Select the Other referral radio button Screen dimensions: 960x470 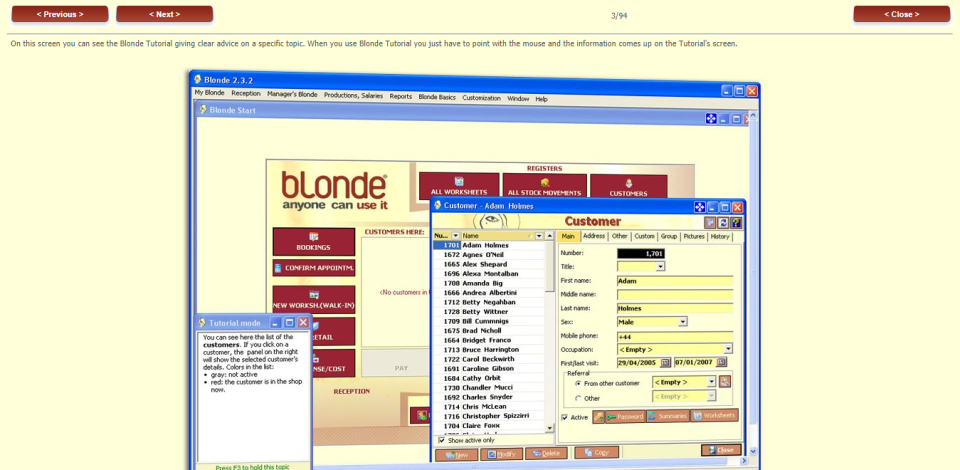pyautogui.click(x=578, y=398)
